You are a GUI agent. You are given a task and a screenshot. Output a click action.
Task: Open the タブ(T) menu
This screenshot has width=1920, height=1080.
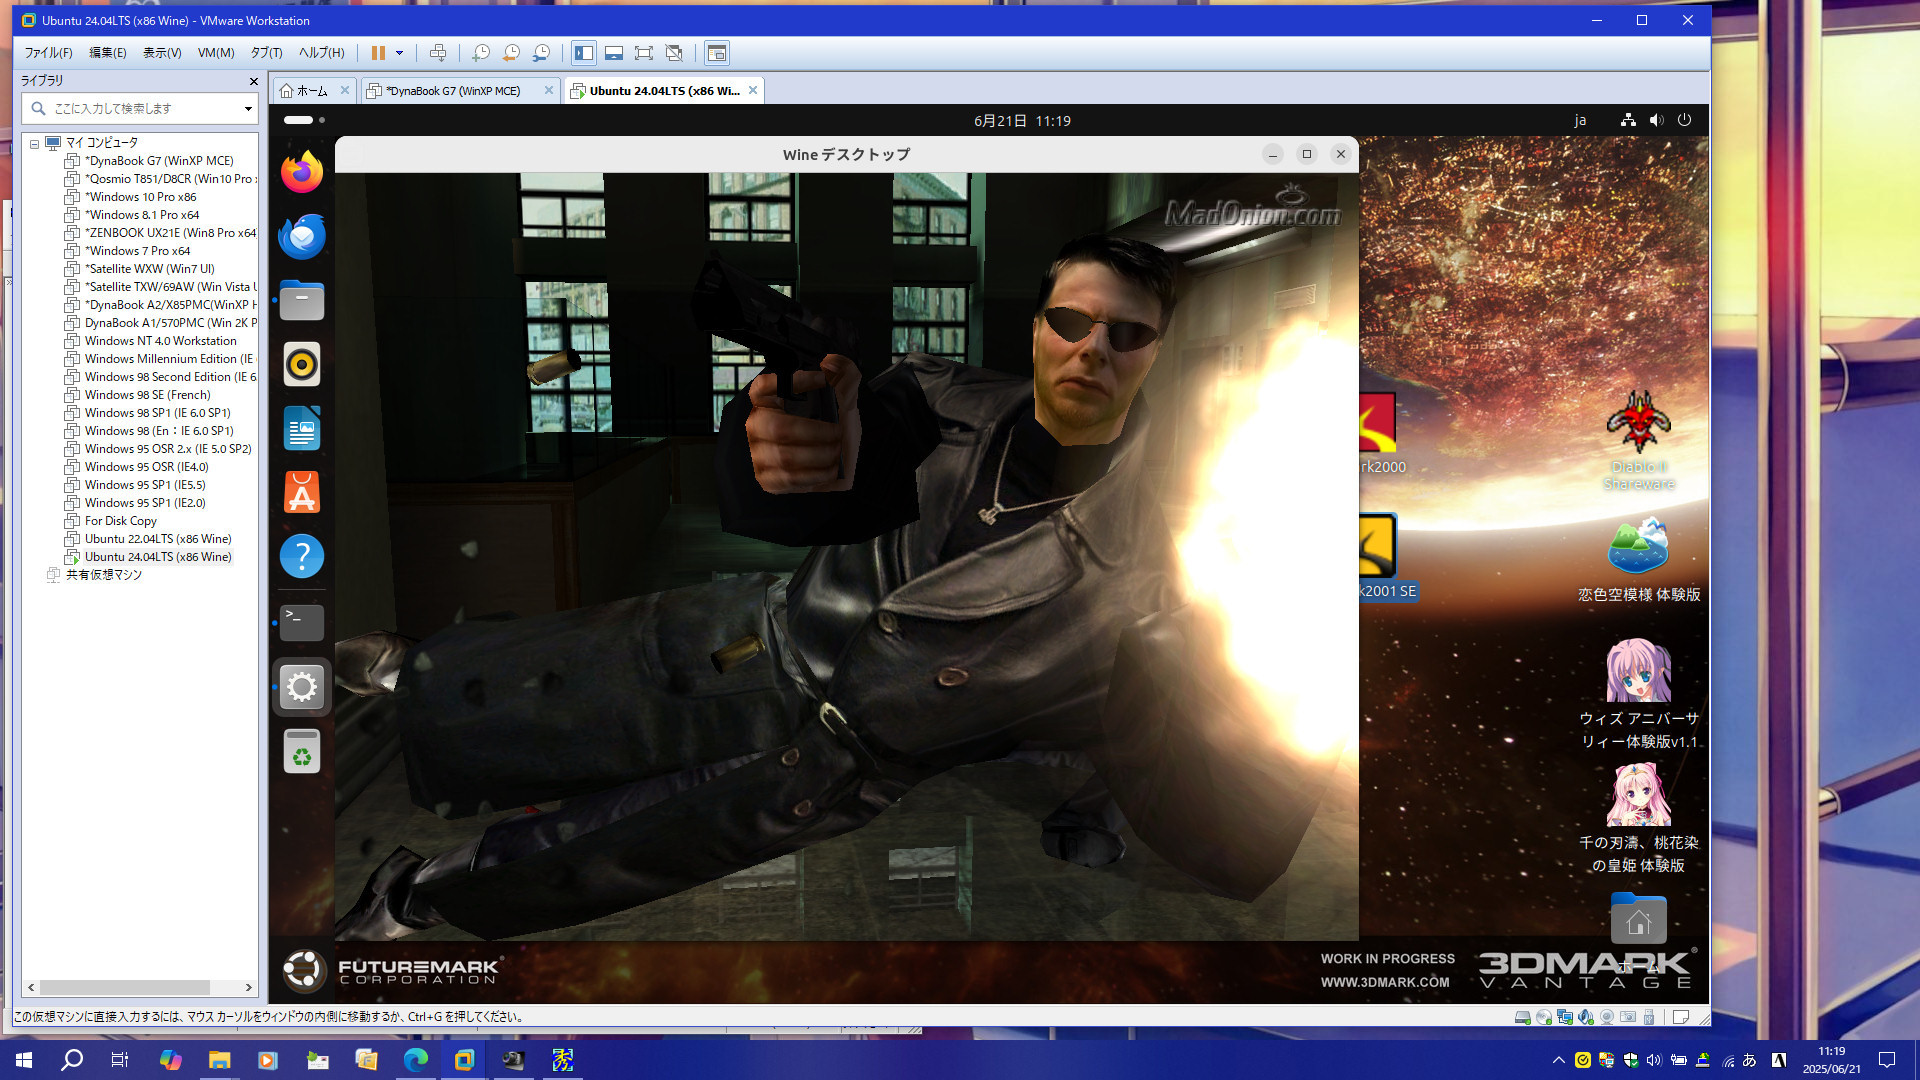pos(267,53)
